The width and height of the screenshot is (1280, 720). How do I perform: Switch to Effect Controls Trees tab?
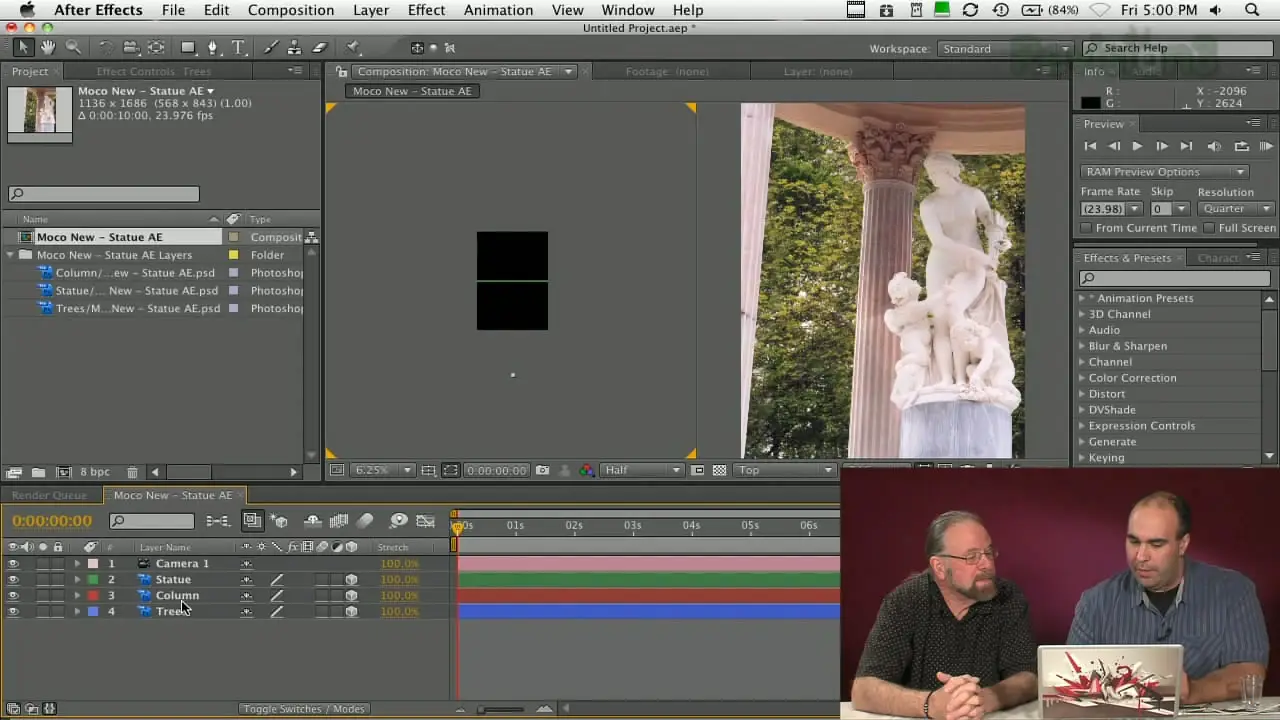click(153, 71)
